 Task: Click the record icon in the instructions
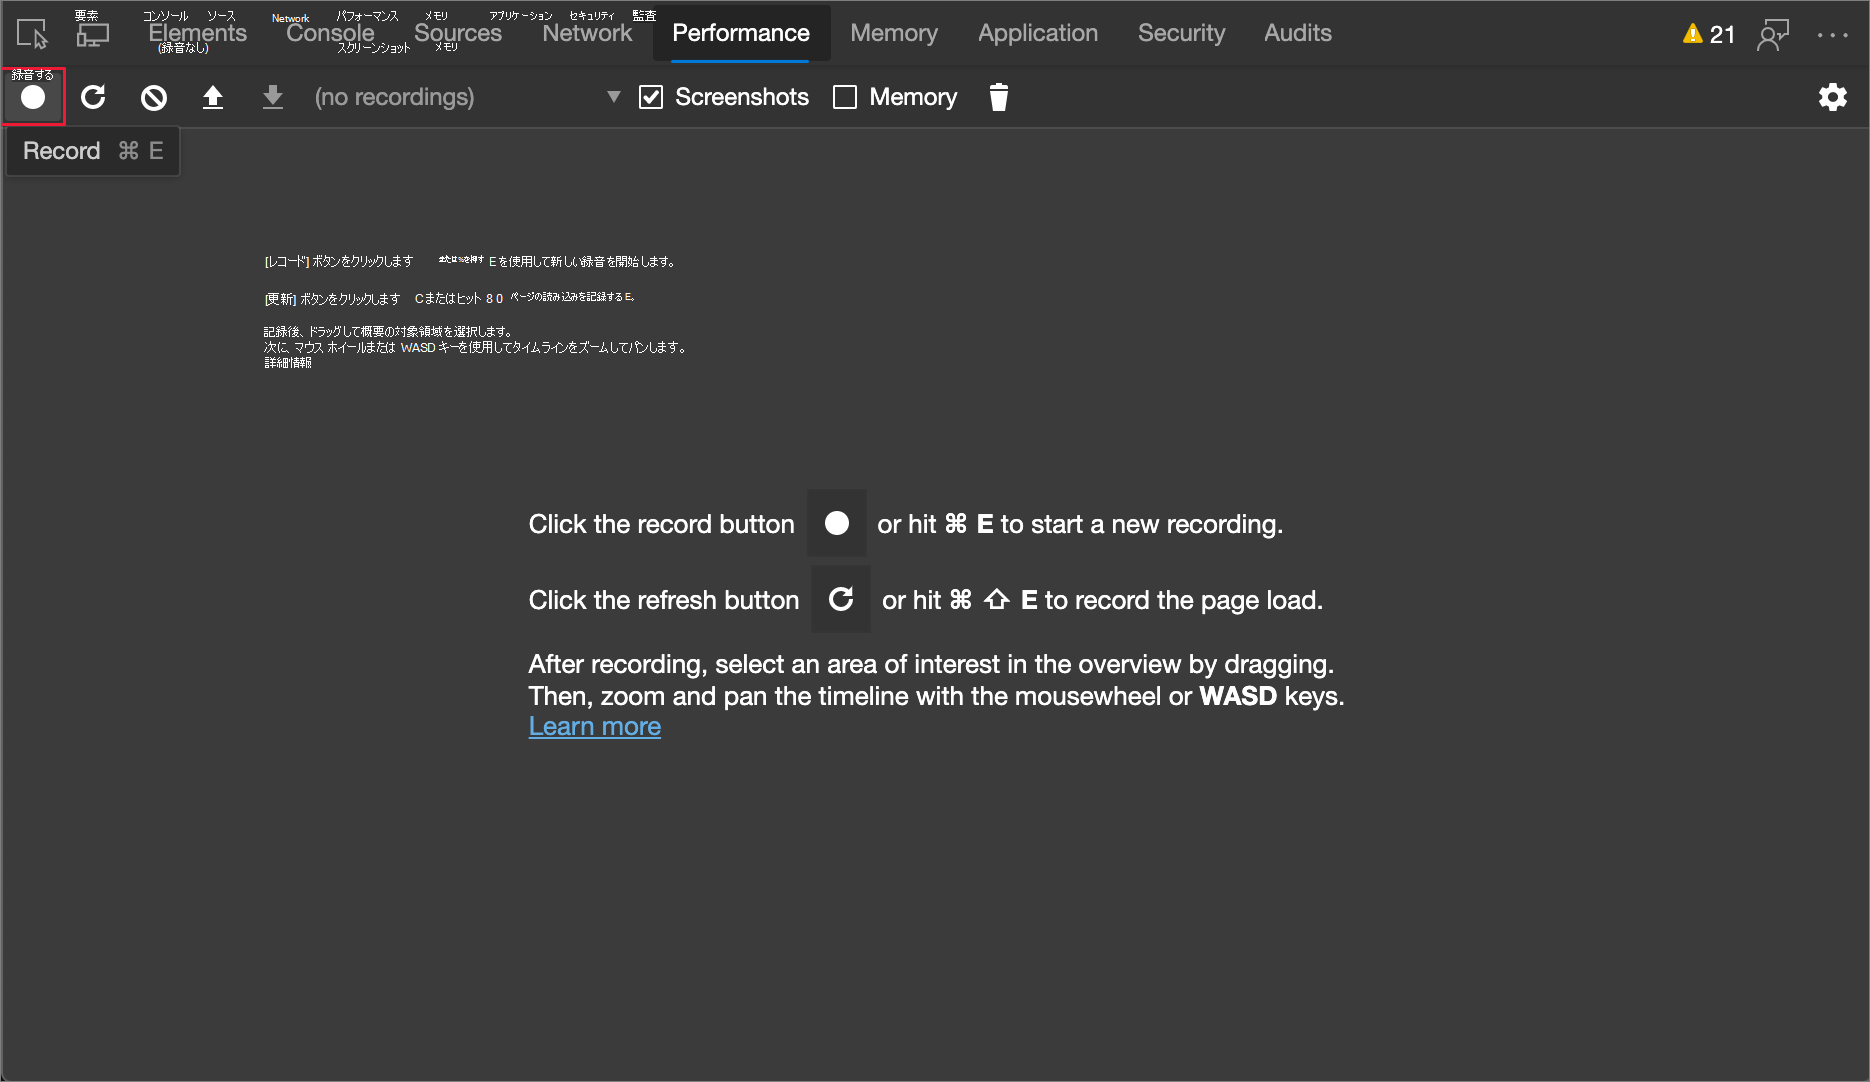pos(837,523)
